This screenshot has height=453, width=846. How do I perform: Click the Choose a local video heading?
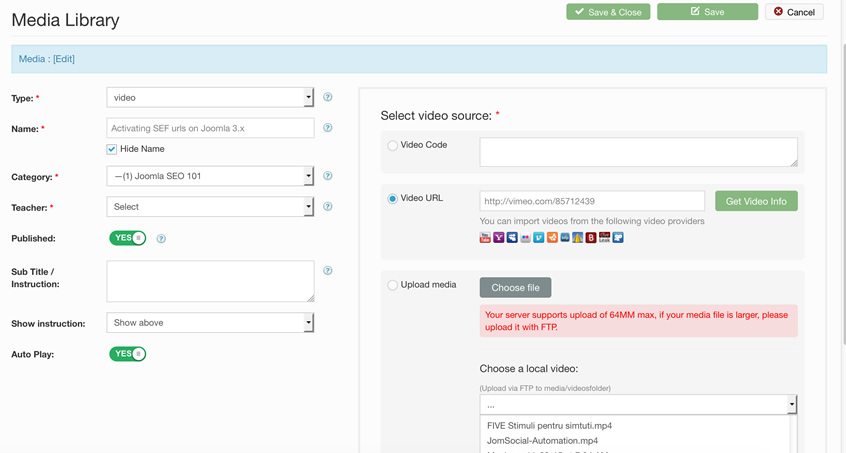[x=529, y=369]
